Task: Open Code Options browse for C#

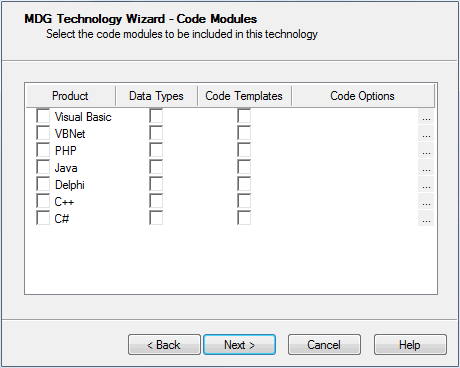Action: (426, 218)
